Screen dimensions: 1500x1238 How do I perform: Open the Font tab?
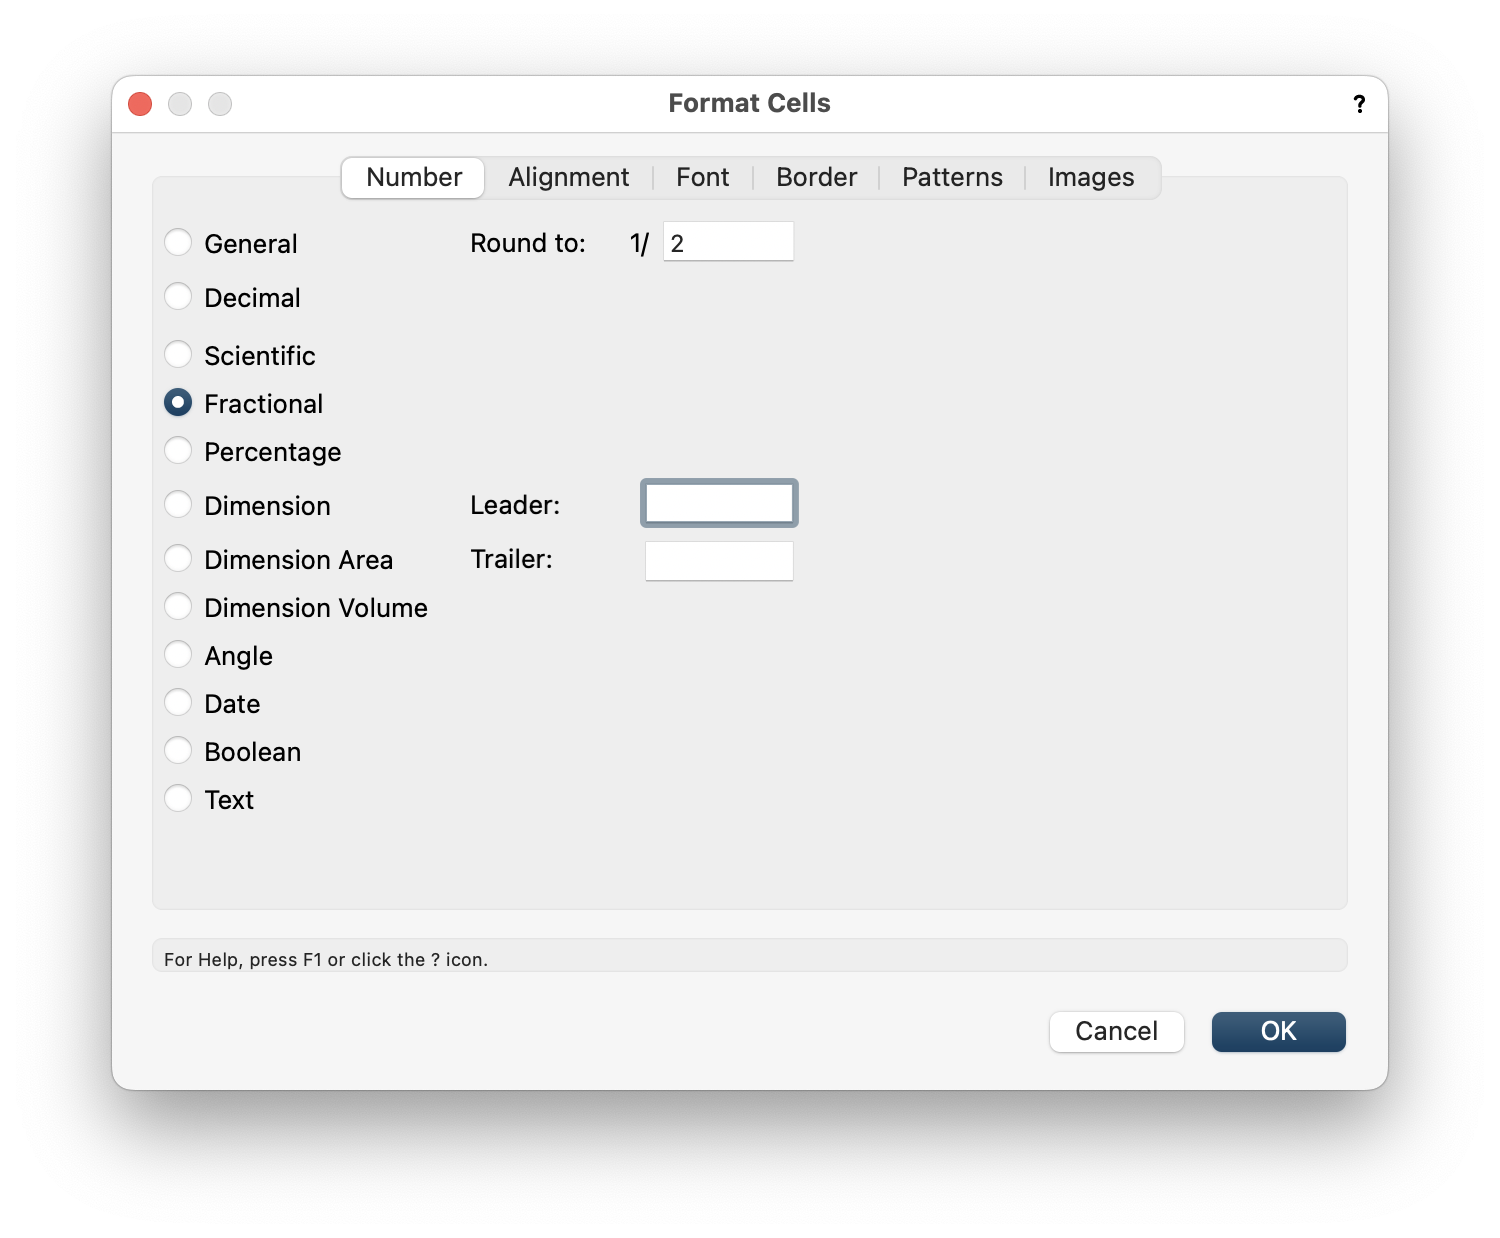702,178
